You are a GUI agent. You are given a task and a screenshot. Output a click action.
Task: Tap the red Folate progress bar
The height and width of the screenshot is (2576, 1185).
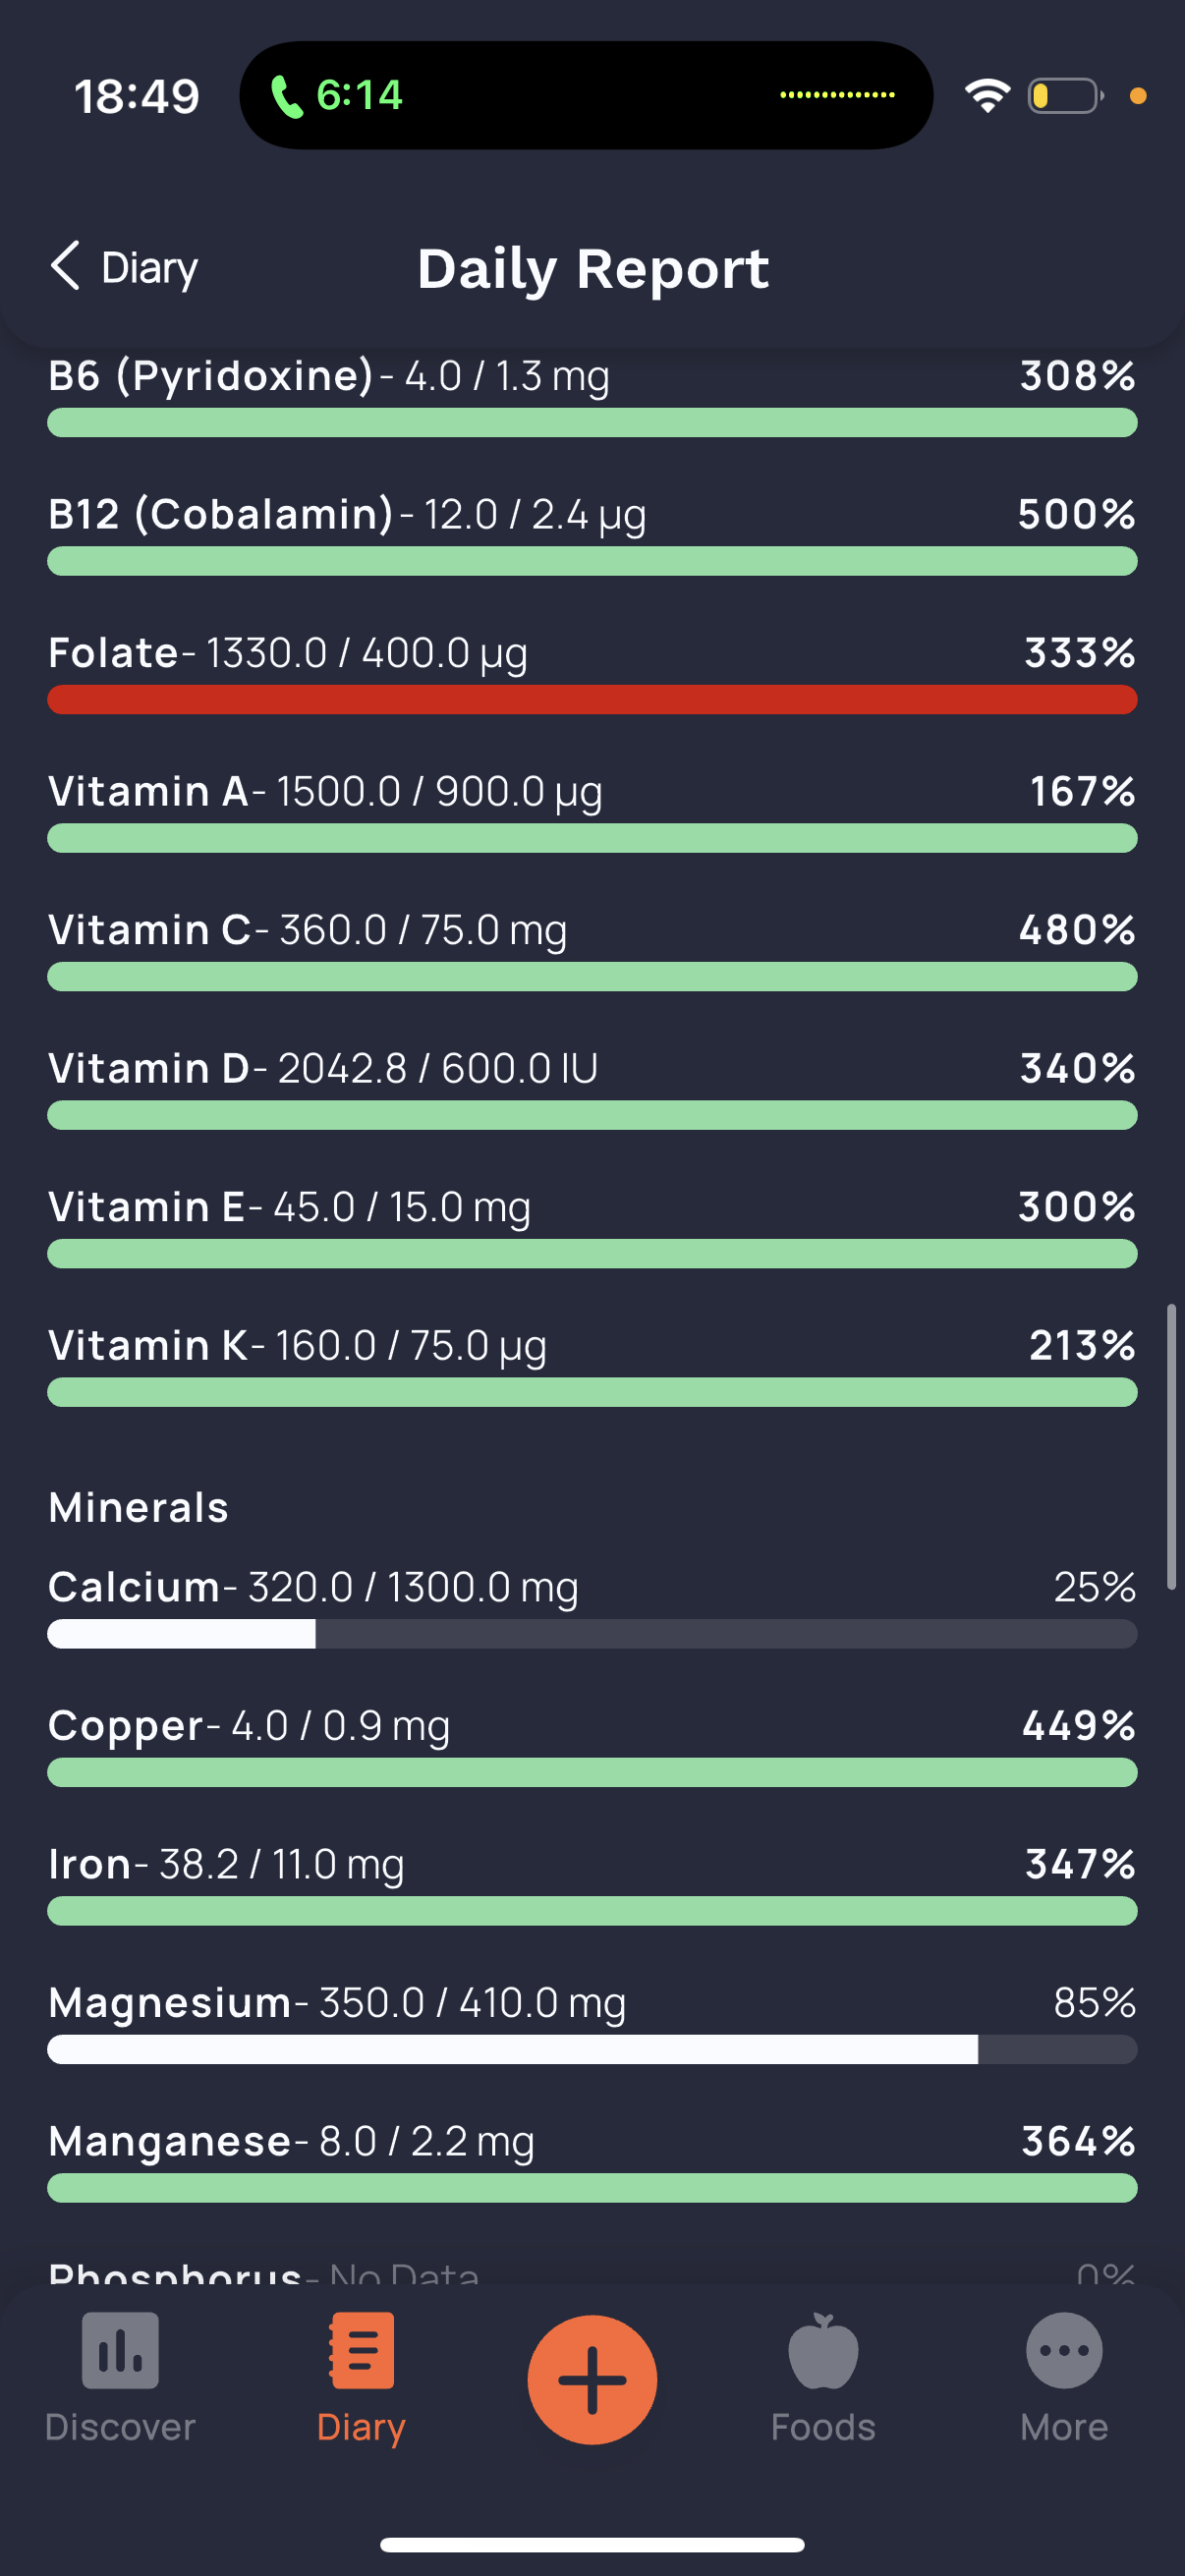(592, 700)
